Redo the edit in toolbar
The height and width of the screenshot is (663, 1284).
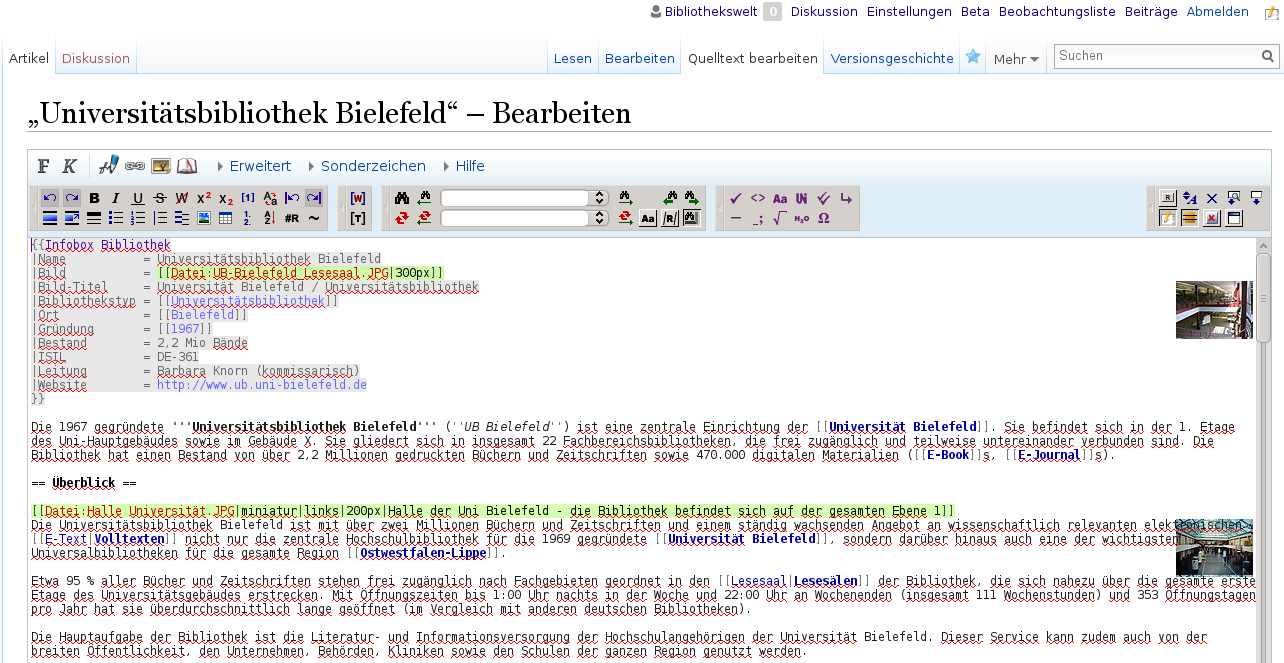72,198
